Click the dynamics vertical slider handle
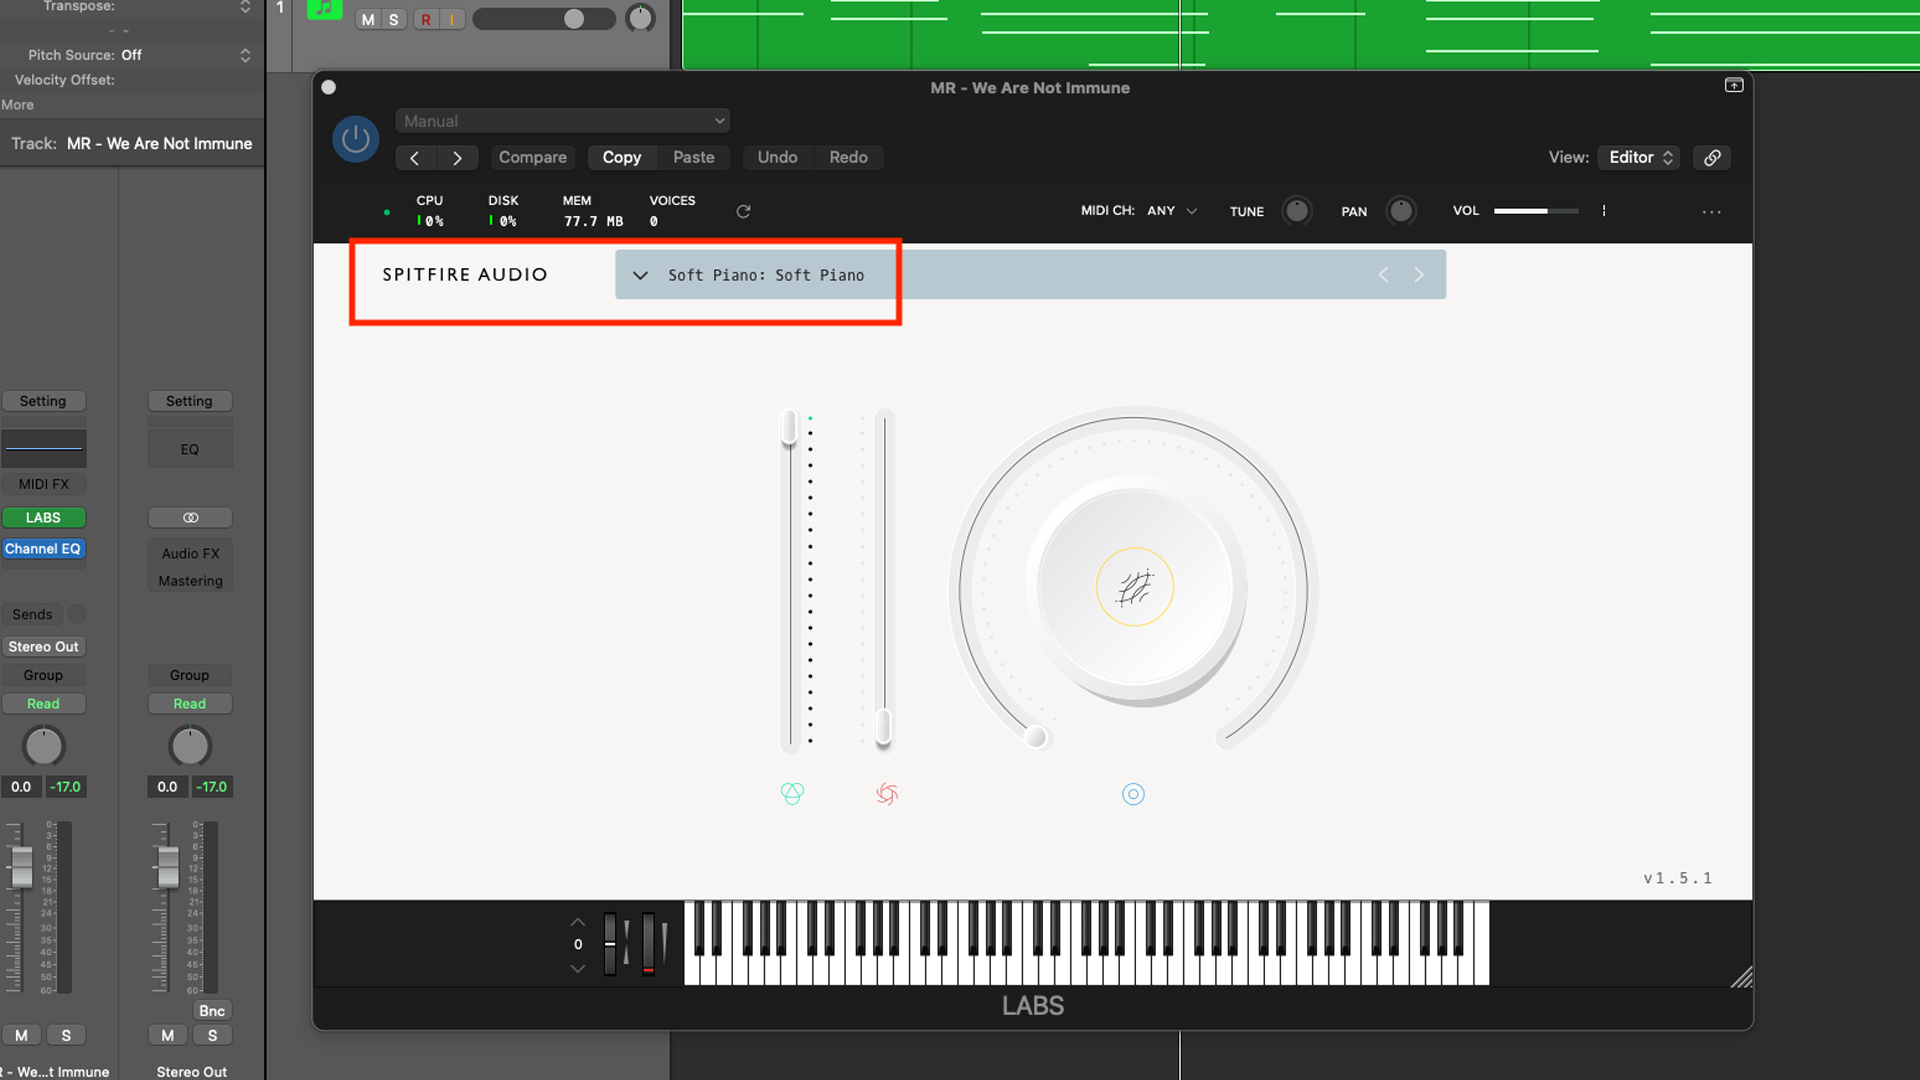 click(884, 727)
